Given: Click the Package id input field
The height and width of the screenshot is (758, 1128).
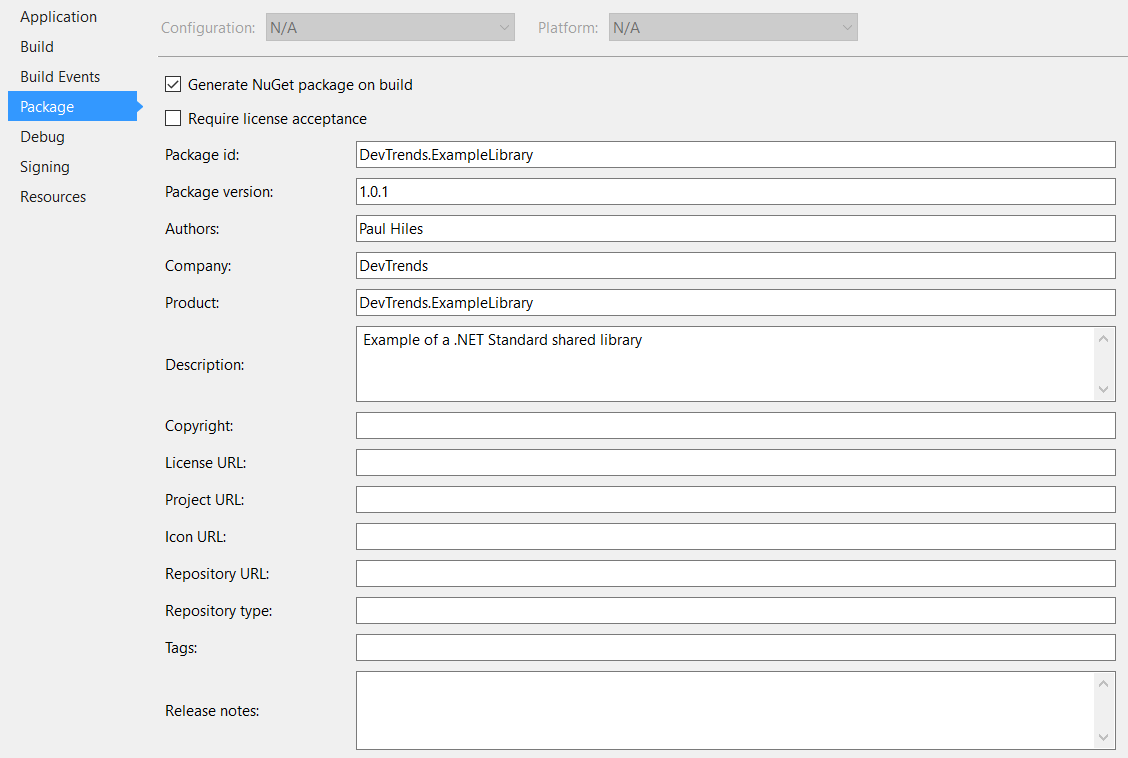Looking at the screenshot, I should point(735,155).
